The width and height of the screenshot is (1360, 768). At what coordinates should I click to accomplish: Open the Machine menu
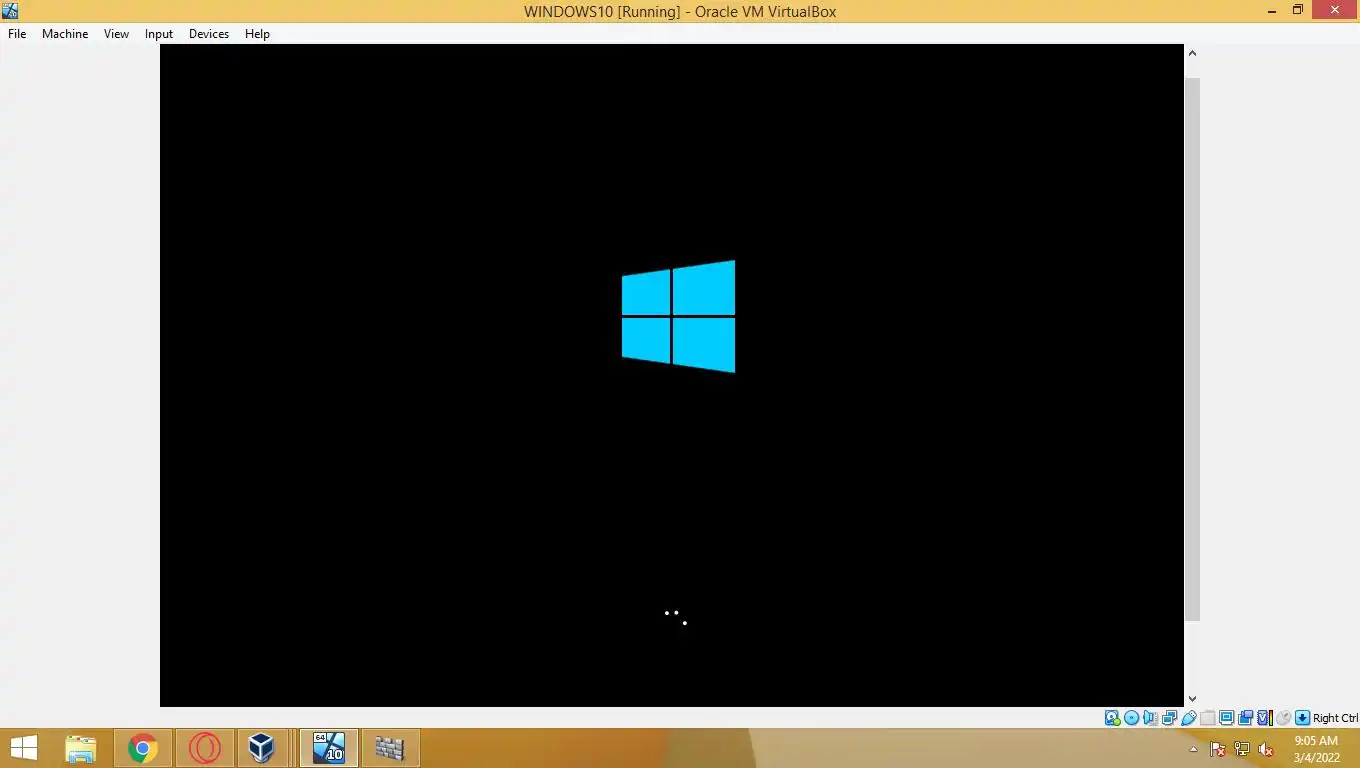(x=65, y=33)
